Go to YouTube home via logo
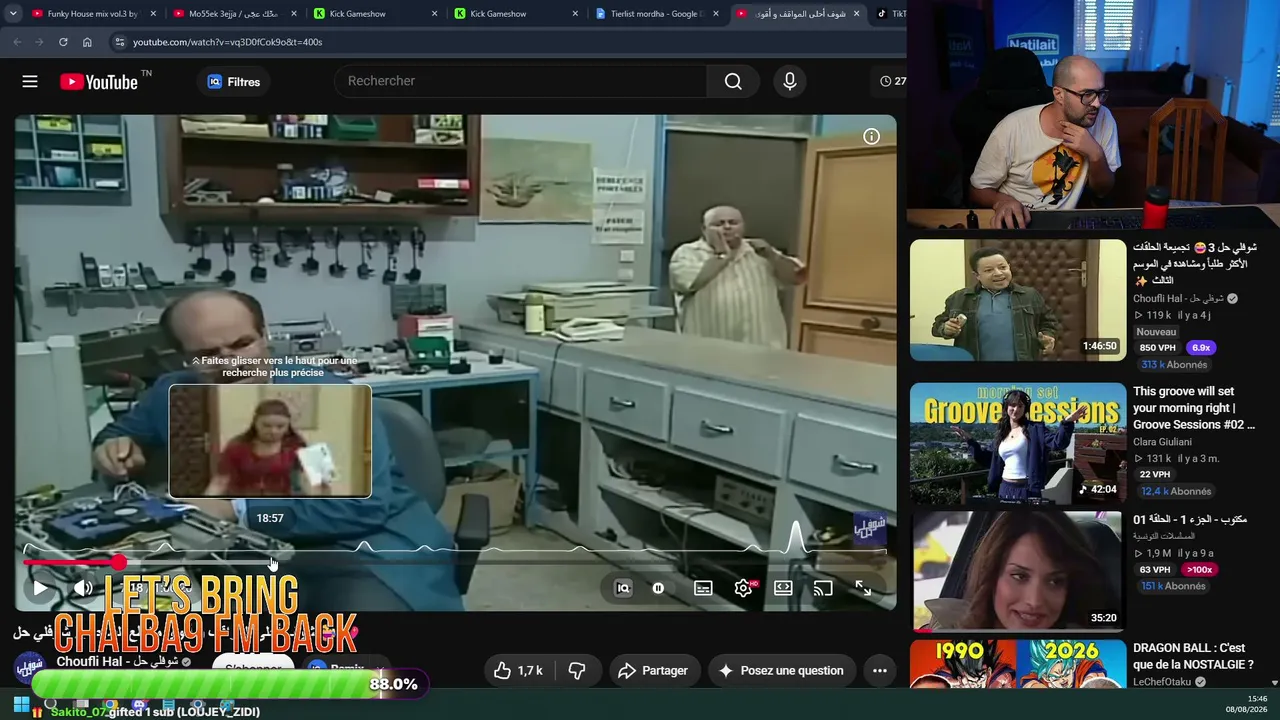Viewport: 1280px width, 720px height. (98, 82)
